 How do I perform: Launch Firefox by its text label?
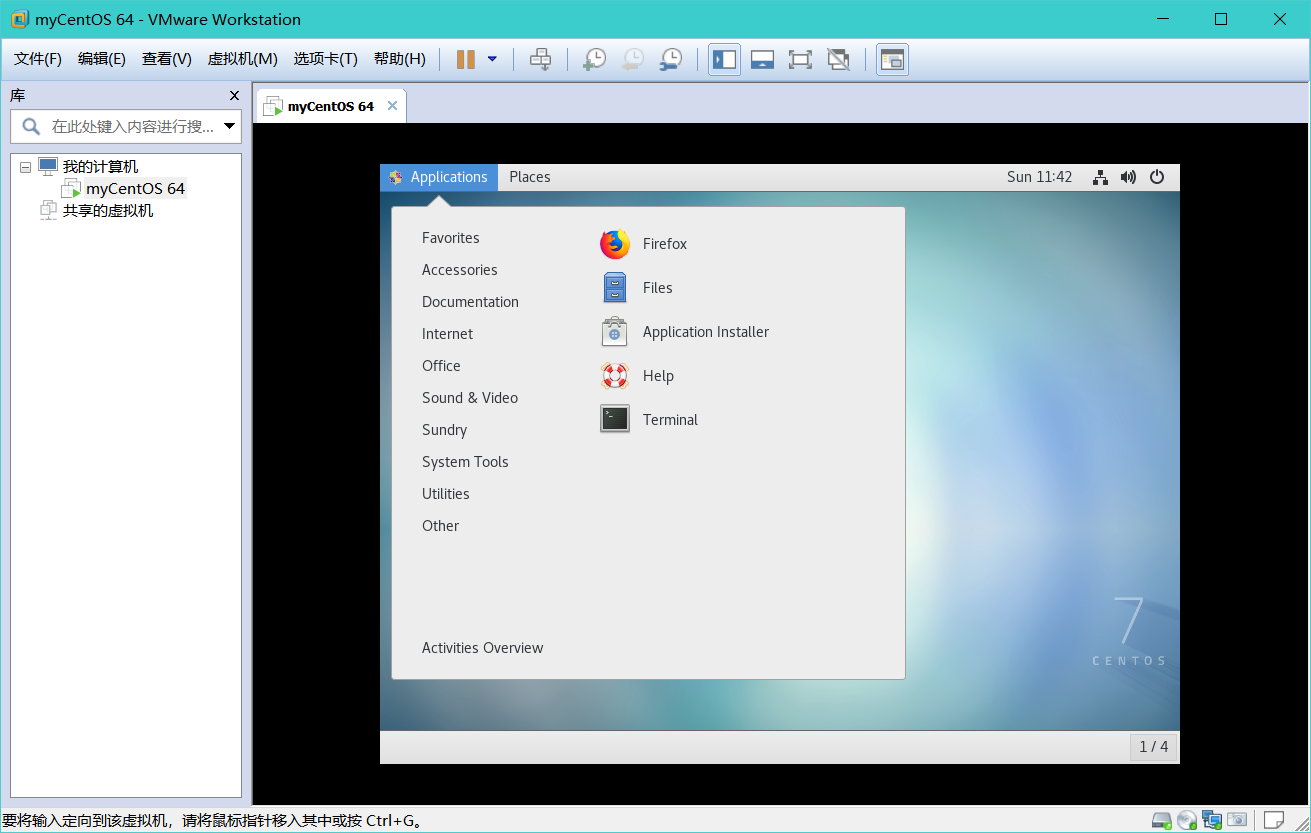click(665, 244)
